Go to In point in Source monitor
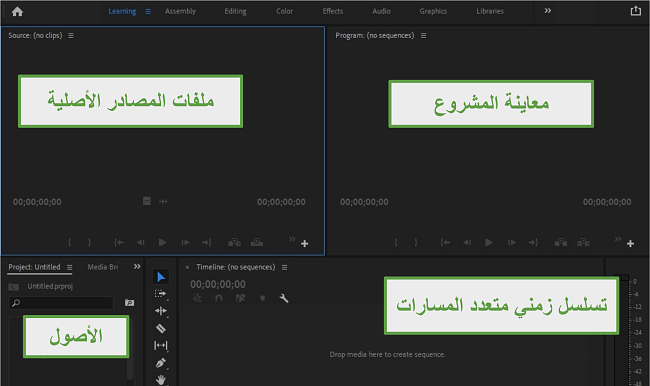 click(x=119, y=242)
